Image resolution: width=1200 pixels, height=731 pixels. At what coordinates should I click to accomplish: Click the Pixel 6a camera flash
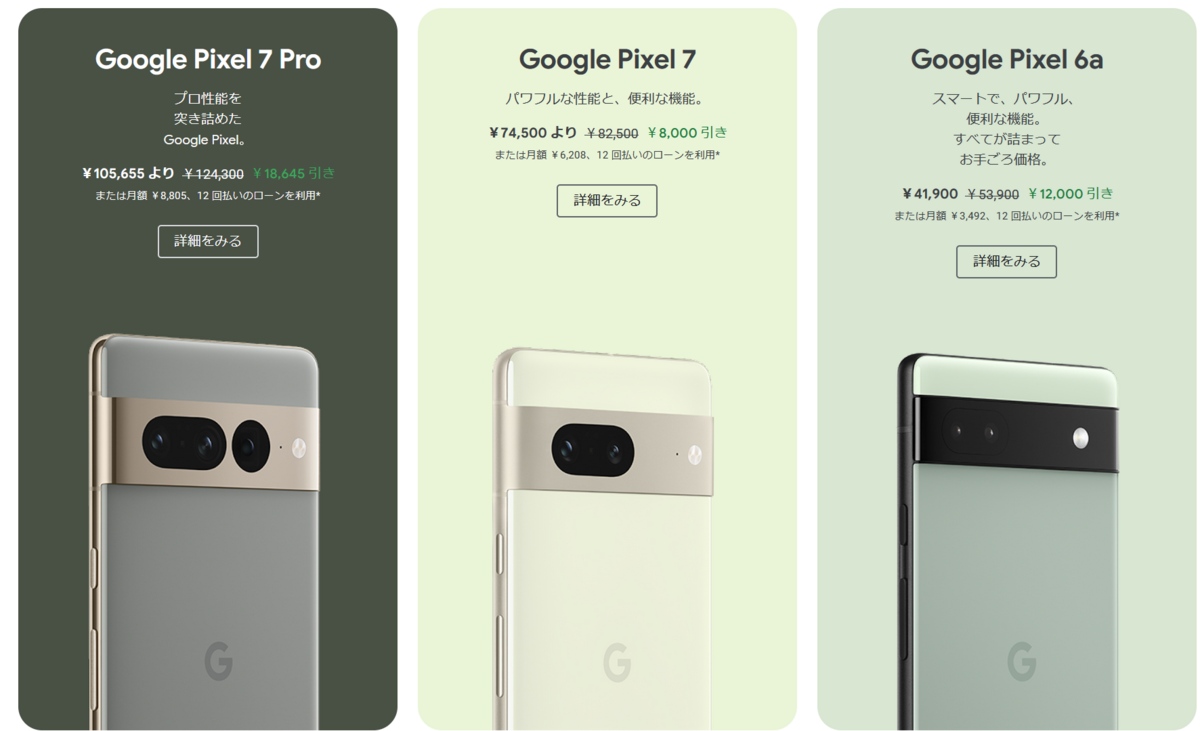point(1080,436)
